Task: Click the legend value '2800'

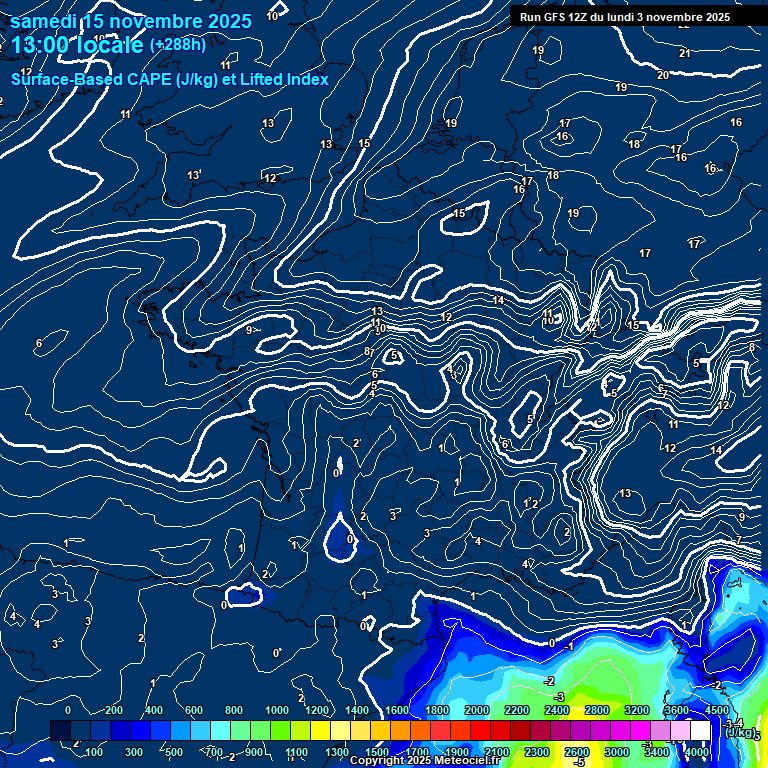Action: 597,710
